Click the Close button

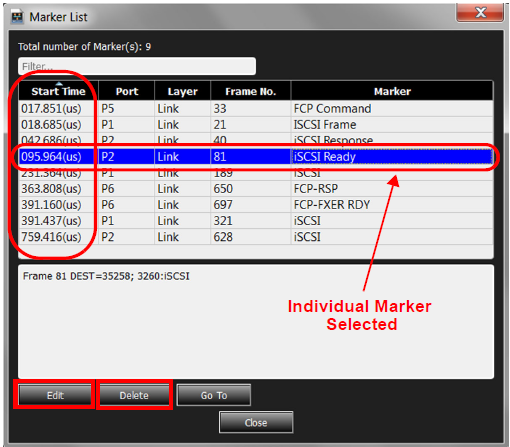click(x=256, y=422)
